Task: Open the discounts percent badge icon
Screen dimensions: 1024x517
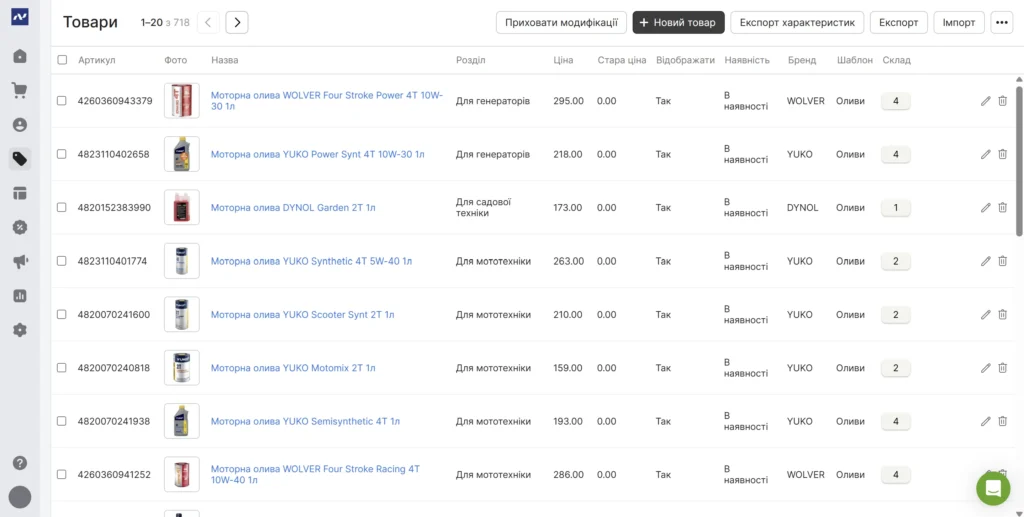Action: pos(20,227)
